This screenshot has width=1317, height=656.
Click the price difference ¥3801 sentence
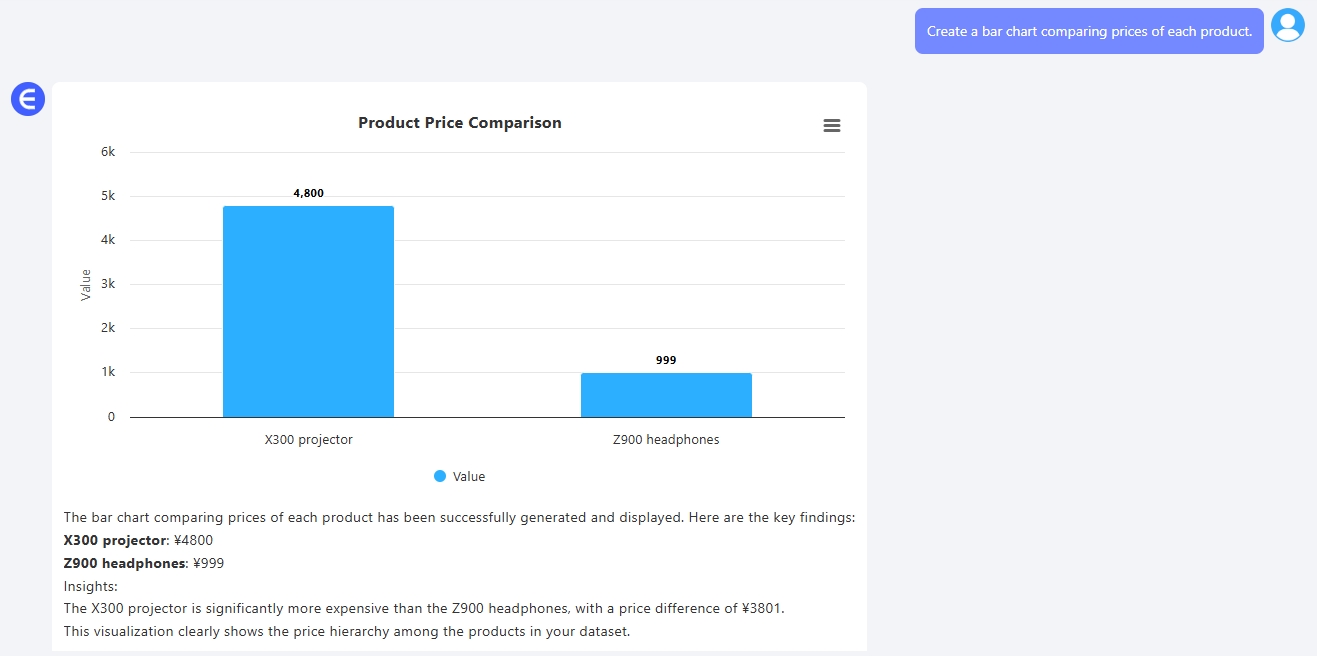click(x=424, y=608)
